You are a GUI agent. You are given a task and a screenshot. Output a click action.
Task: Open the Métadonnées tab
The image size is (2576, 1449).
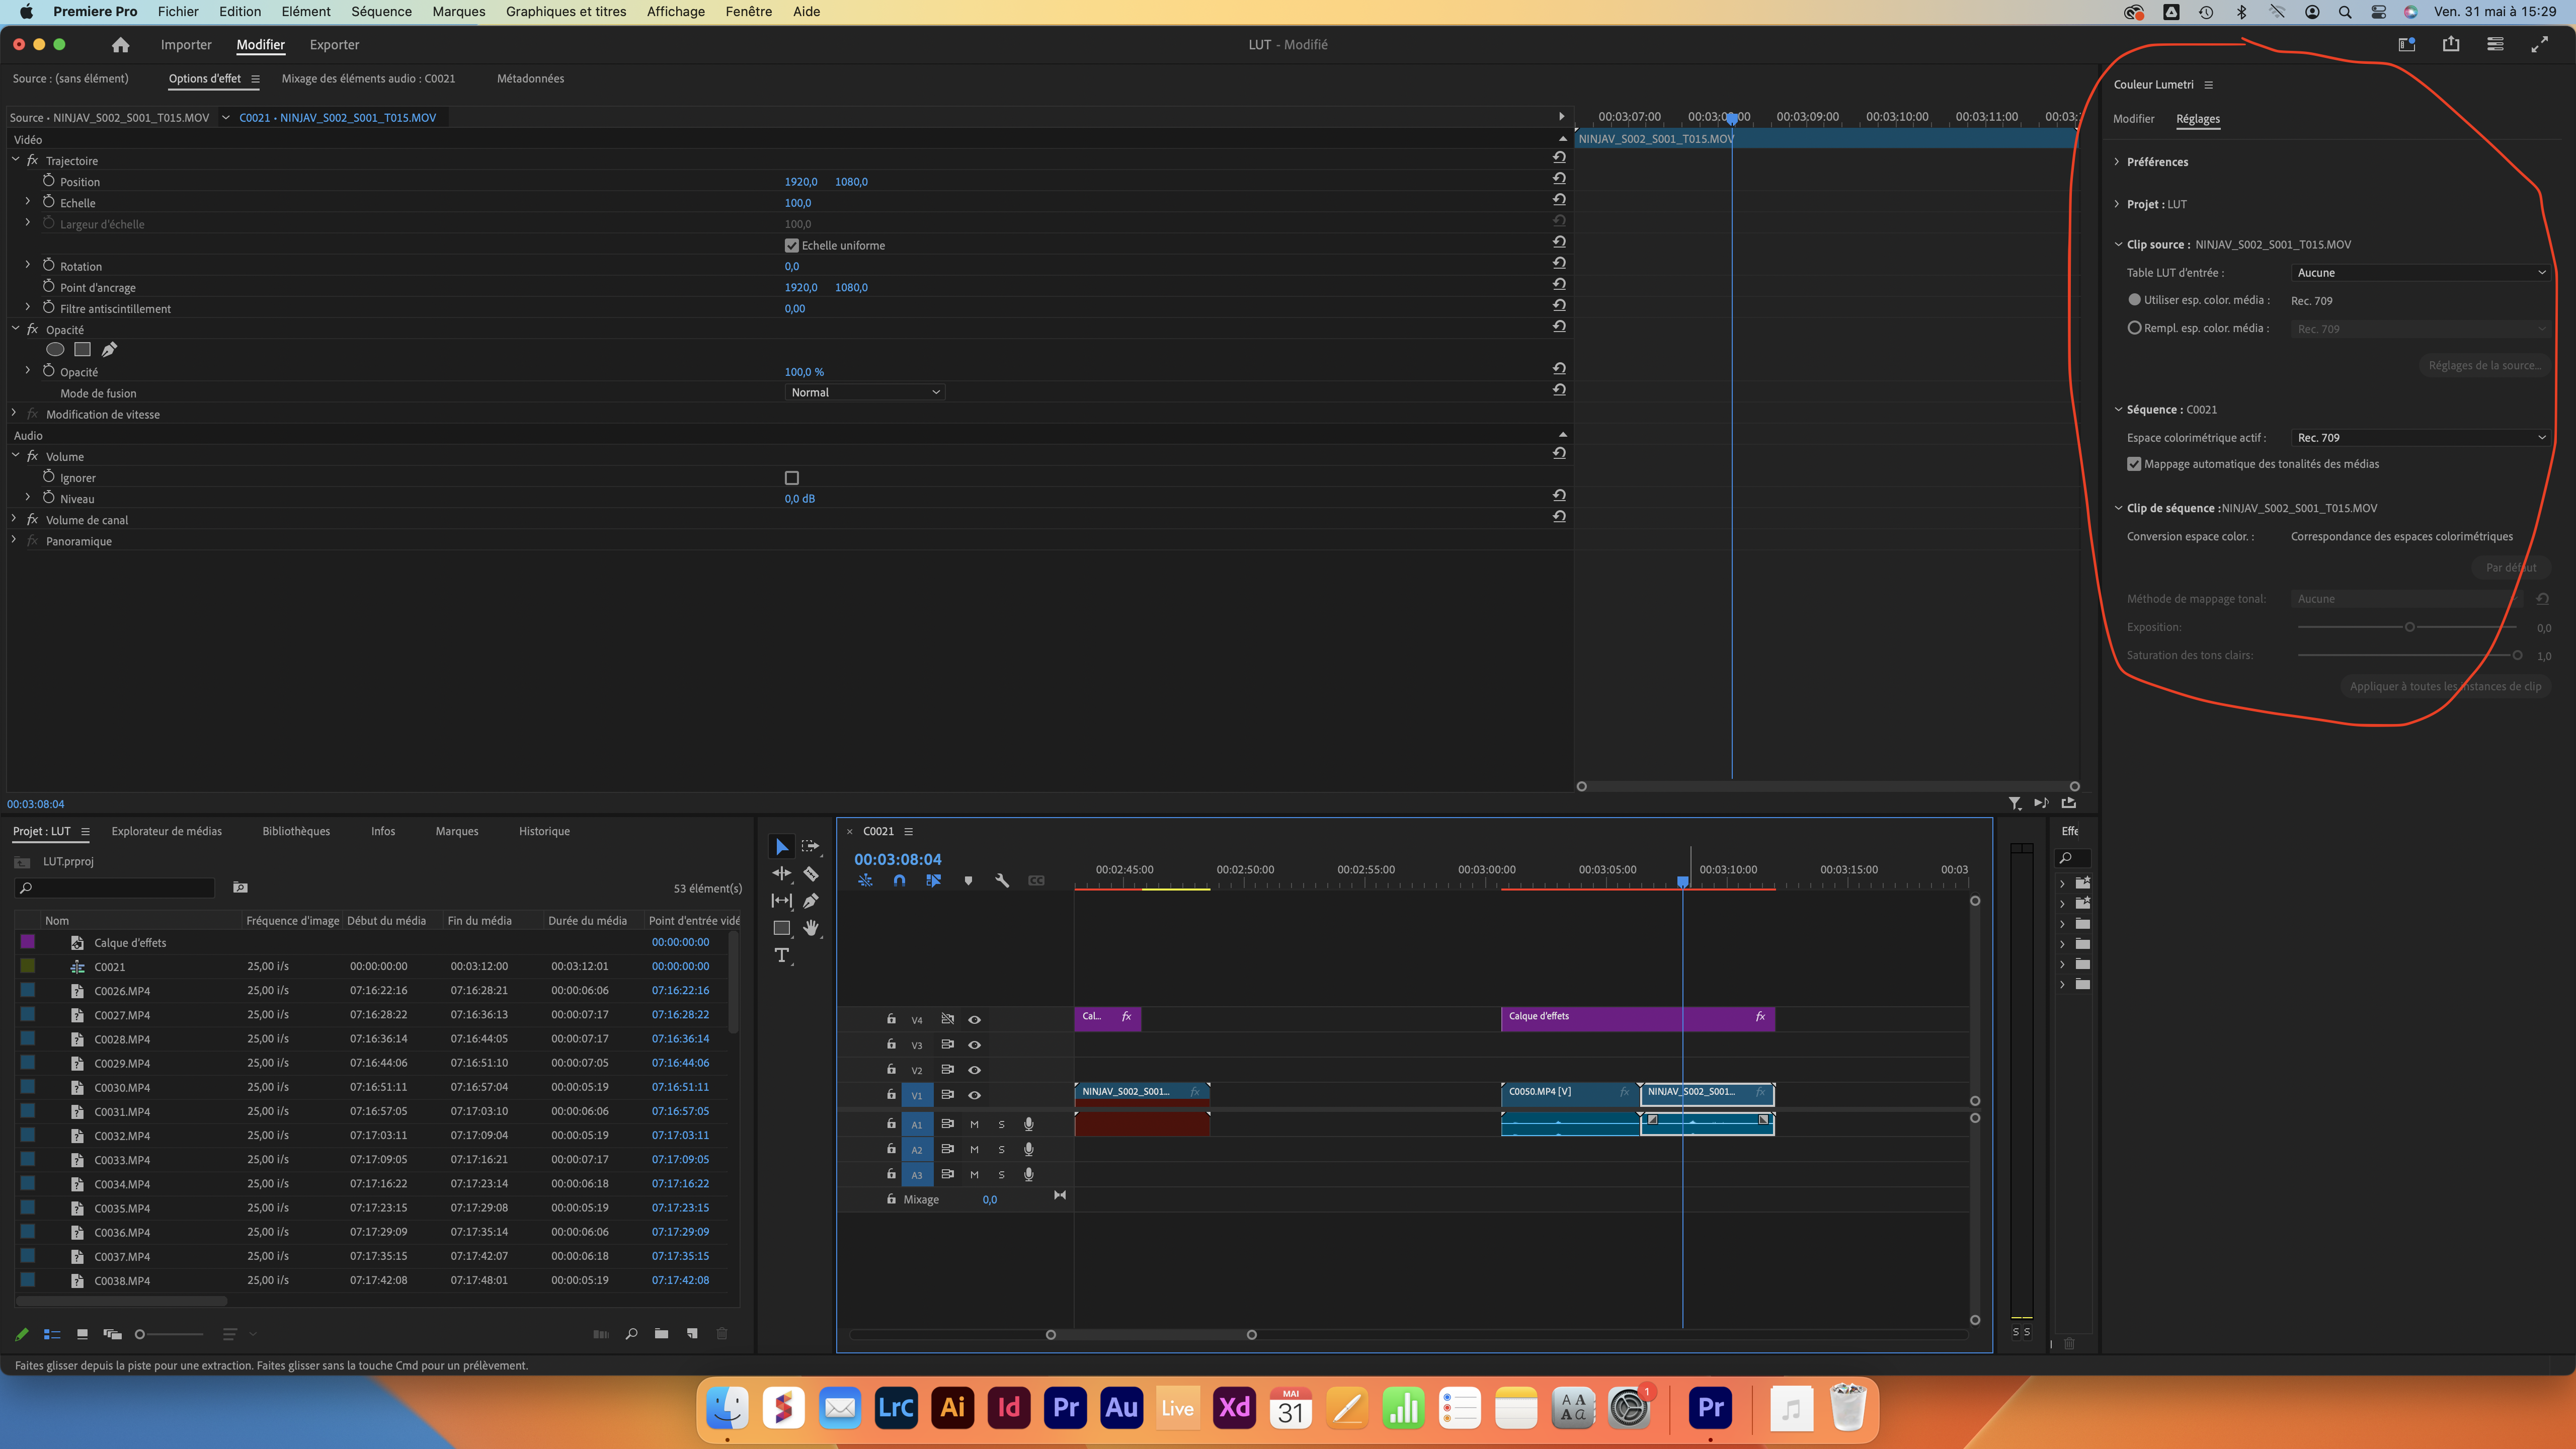[530, 79]
